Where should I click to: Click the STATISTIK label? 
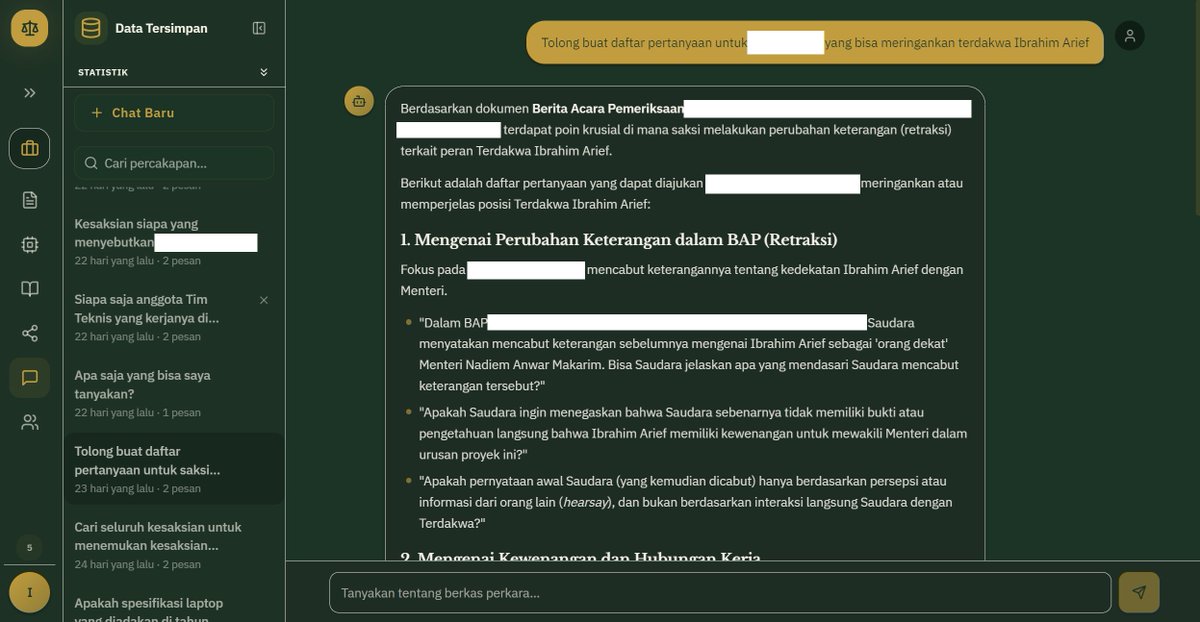[103, 72]
